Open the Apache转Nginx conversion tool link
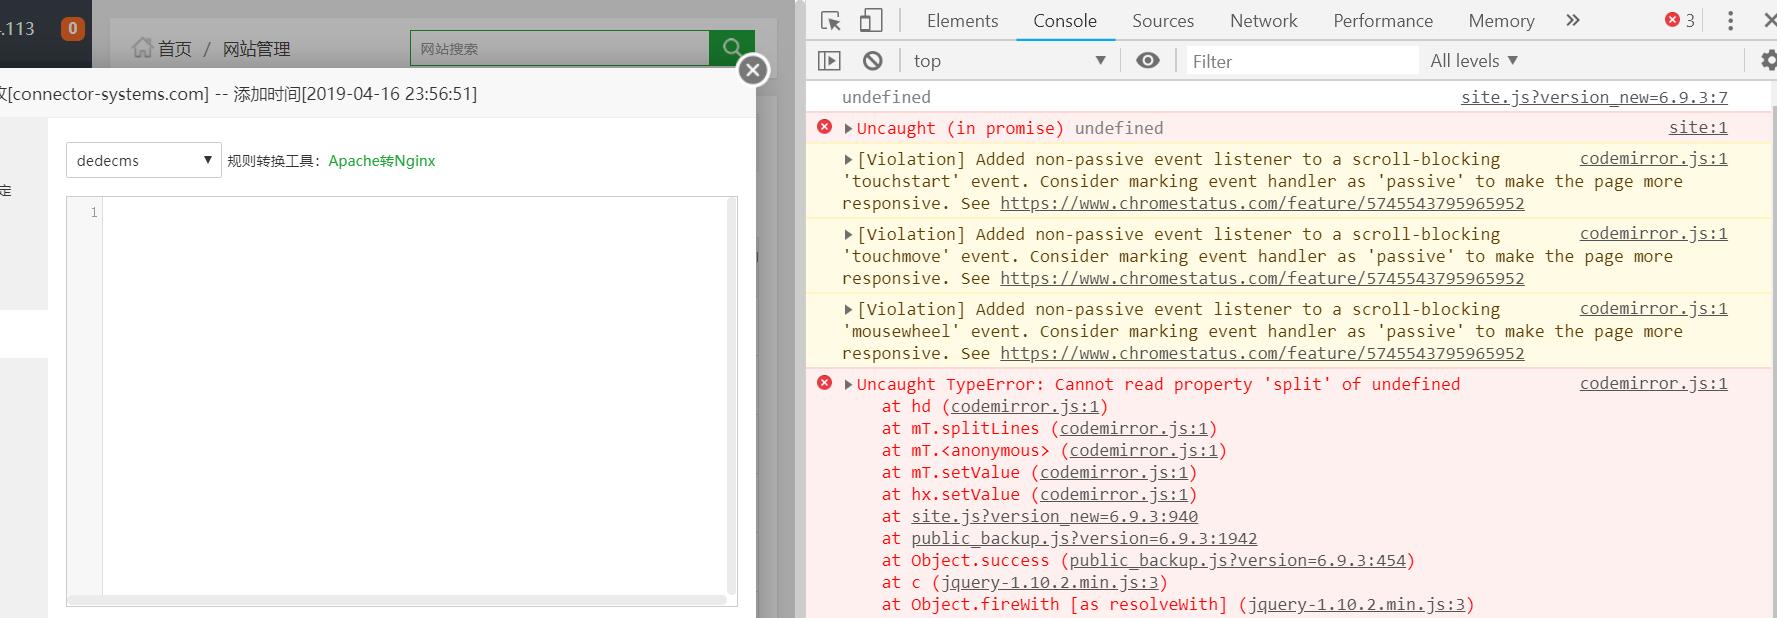This screenshot has width=1777, height=618. pos(382,161)
